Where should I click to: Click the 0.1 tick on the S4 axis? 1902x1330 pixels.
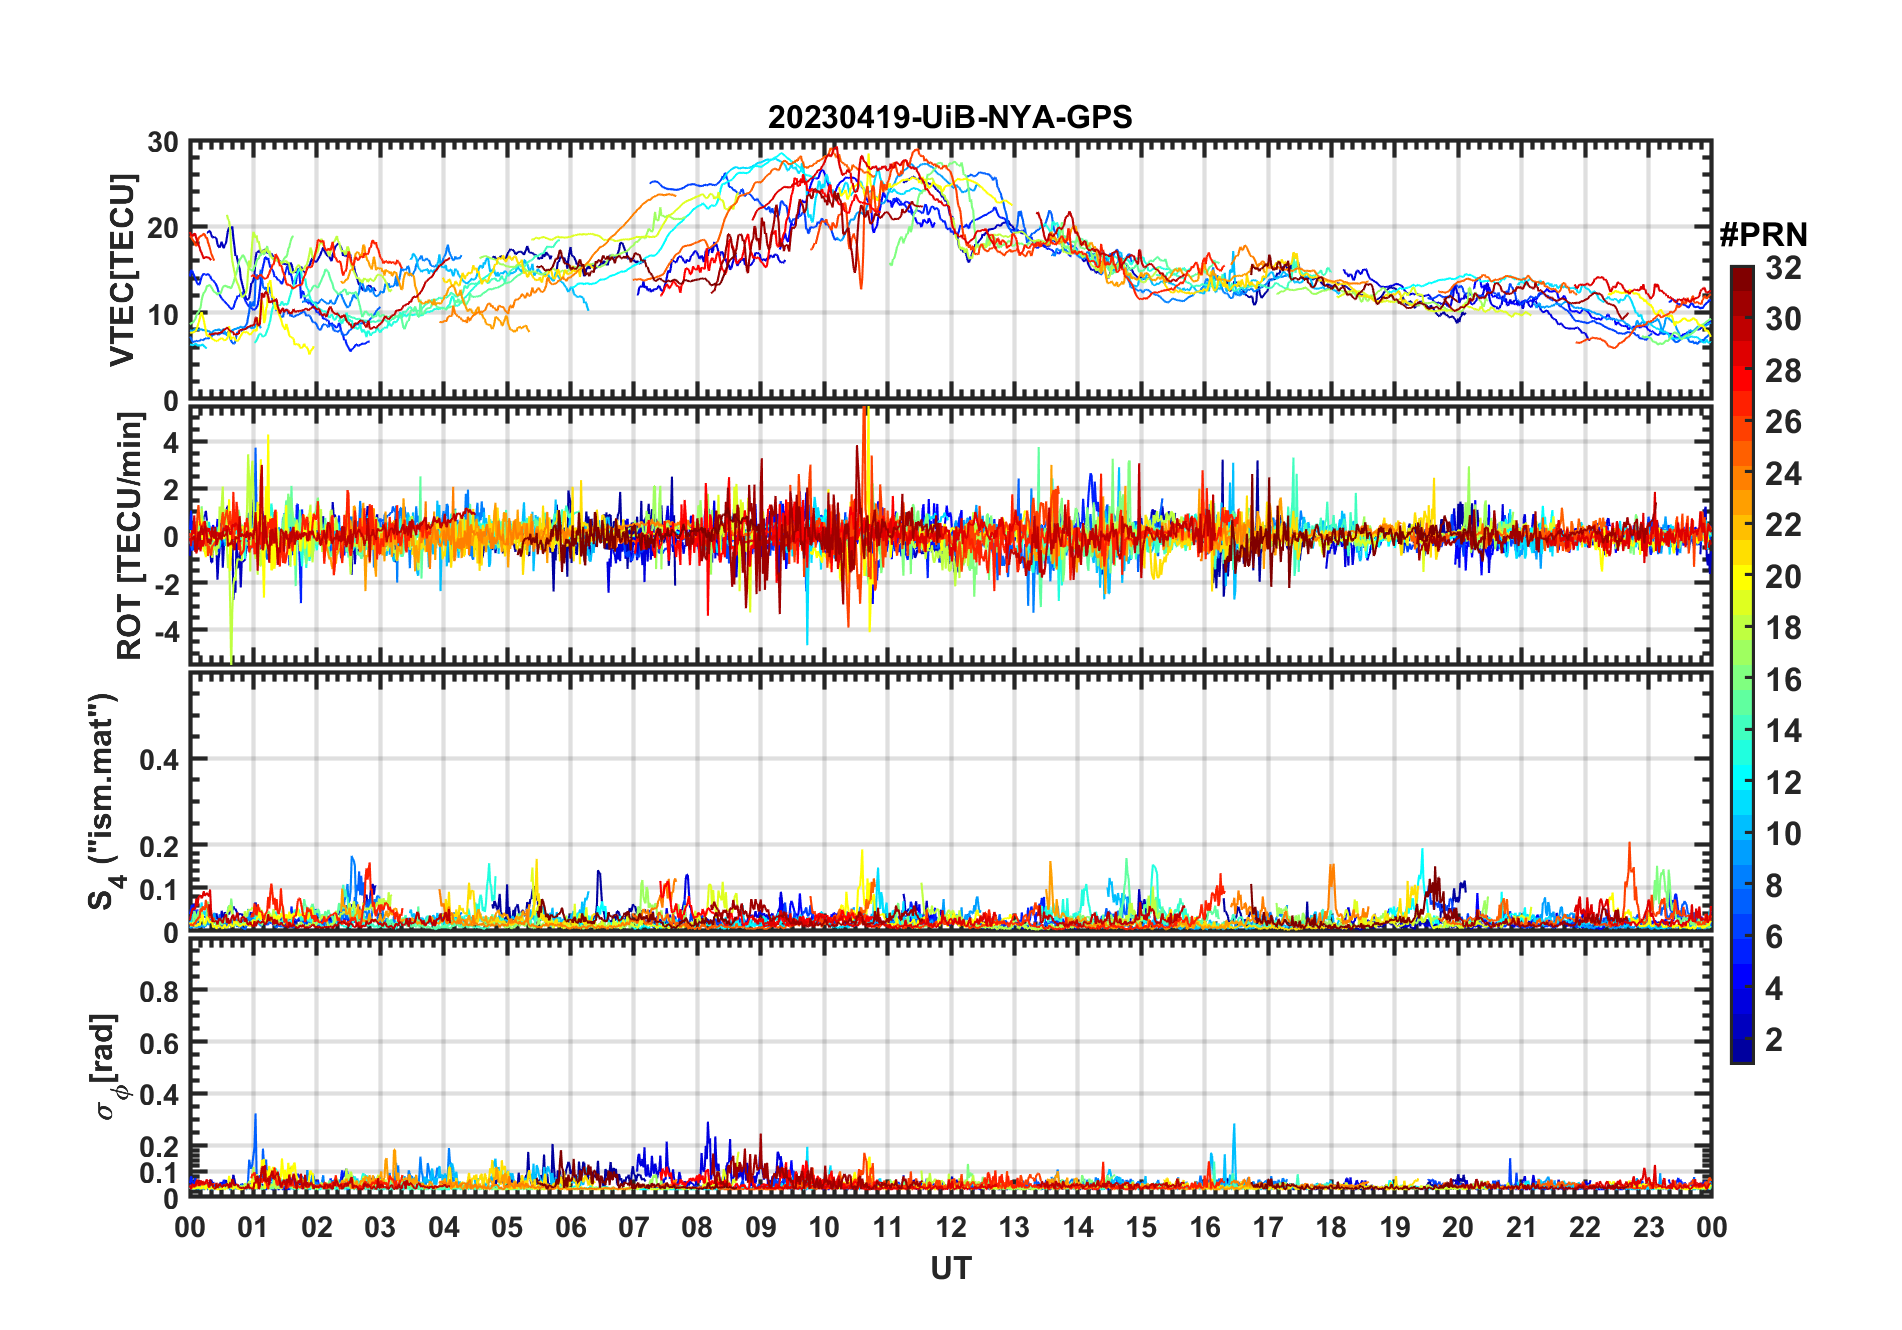coord(159,890)
